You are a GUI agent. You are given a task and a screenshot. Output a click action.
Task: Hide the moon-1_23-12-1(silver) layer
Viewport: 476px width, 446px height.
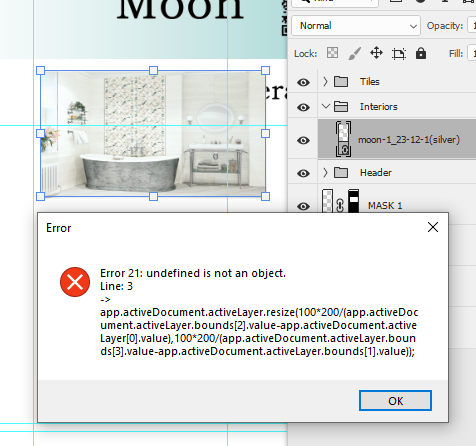pos(303,140)
